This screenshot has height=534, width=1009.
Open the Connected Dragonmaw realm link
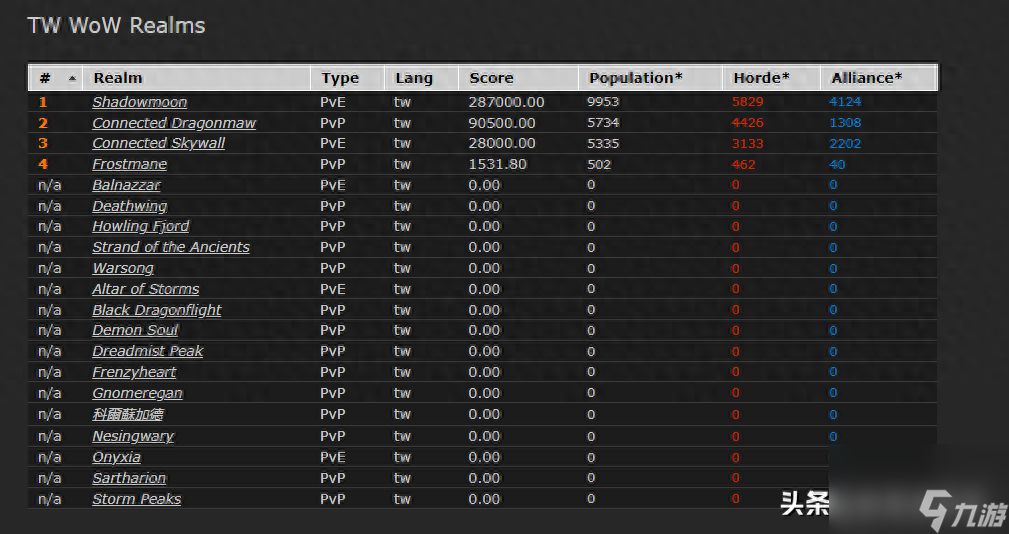pos(174,123)
